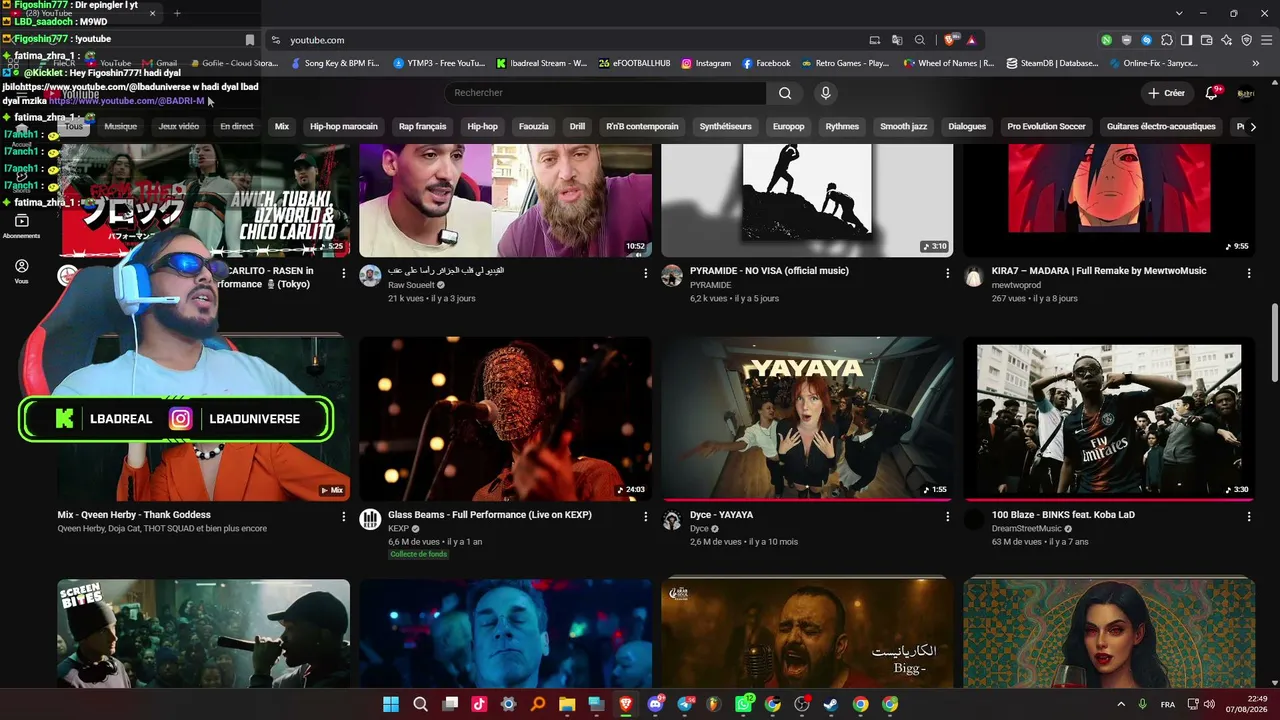Select the Musique filter chip
Screen dimensions: 1280x720
coord(121,127)
